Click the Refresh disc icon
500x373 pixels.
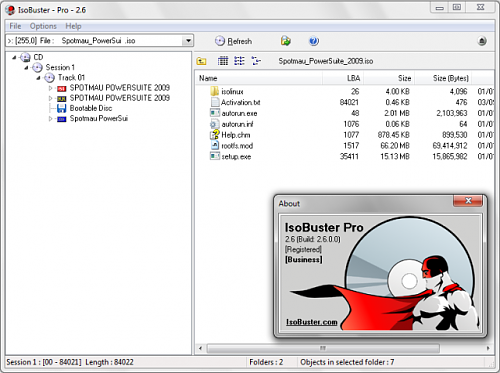click(220, 41)
